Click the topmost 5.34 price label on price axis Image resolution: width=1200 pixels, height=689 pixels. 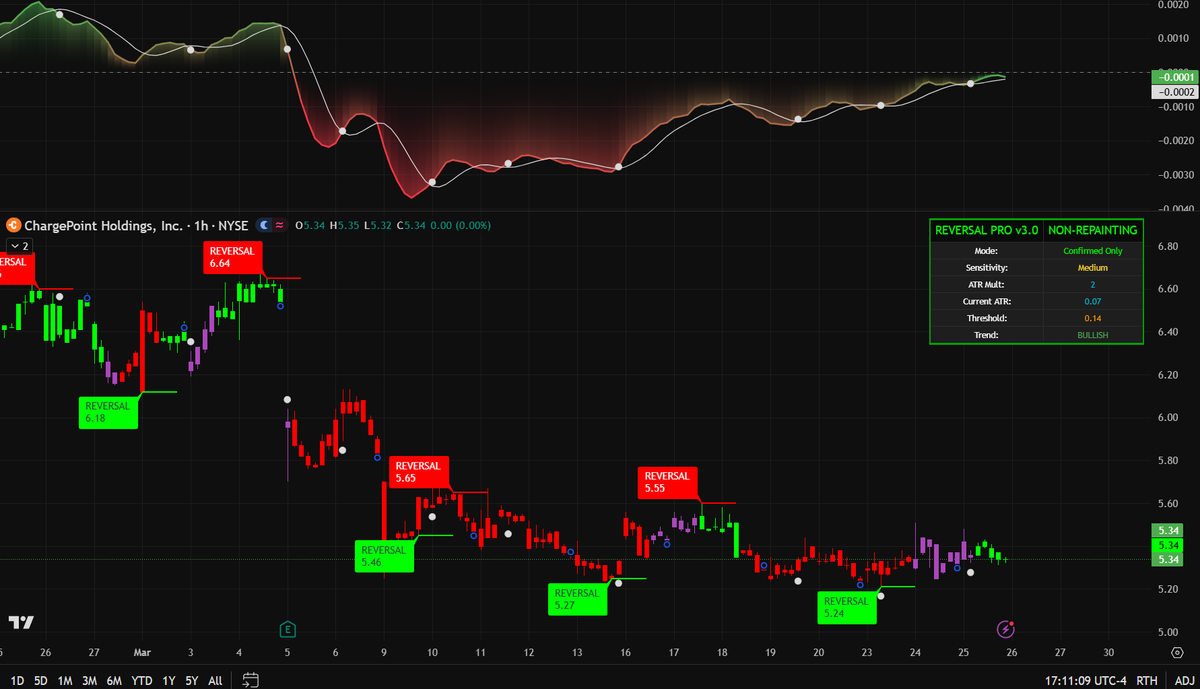pos(1168,530)
